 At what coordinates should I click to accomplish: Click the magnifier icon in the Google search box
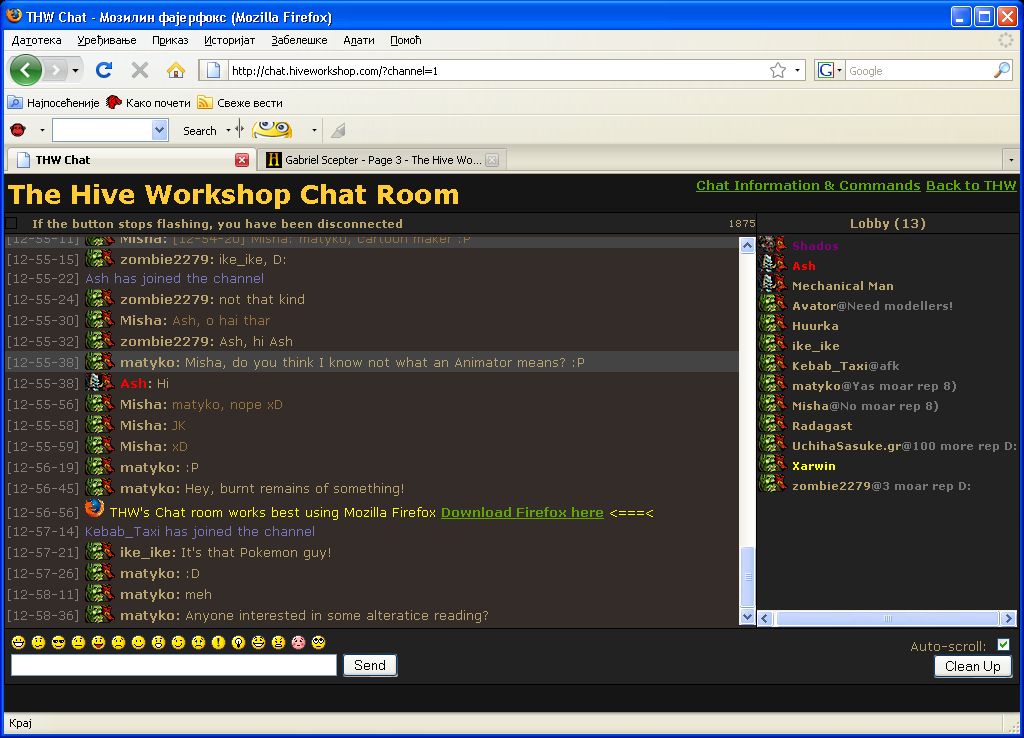click(1001, 71)
